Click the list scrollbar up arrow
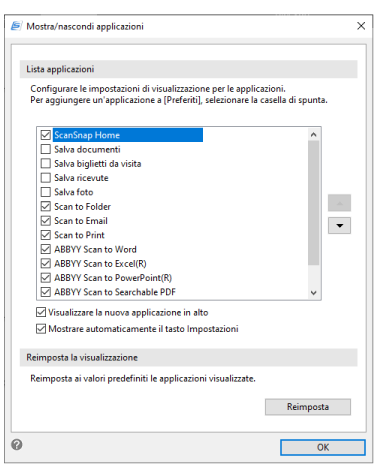377x467 pixels. click(313, 135)
